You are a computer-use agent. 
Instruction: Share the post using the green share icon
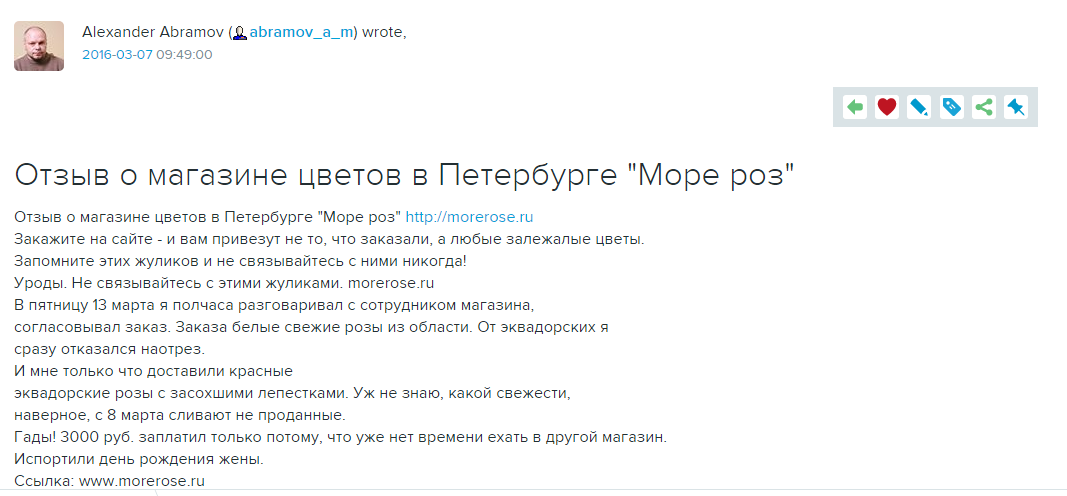984,107
